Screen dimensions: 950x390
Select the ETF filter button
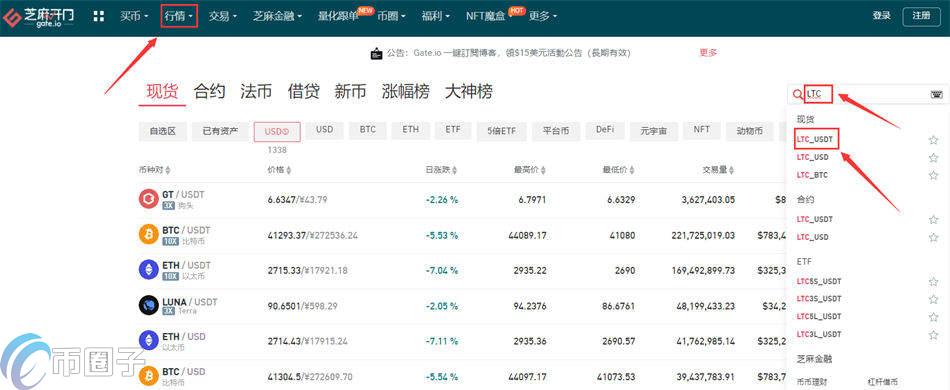click(x=453, y=130)
